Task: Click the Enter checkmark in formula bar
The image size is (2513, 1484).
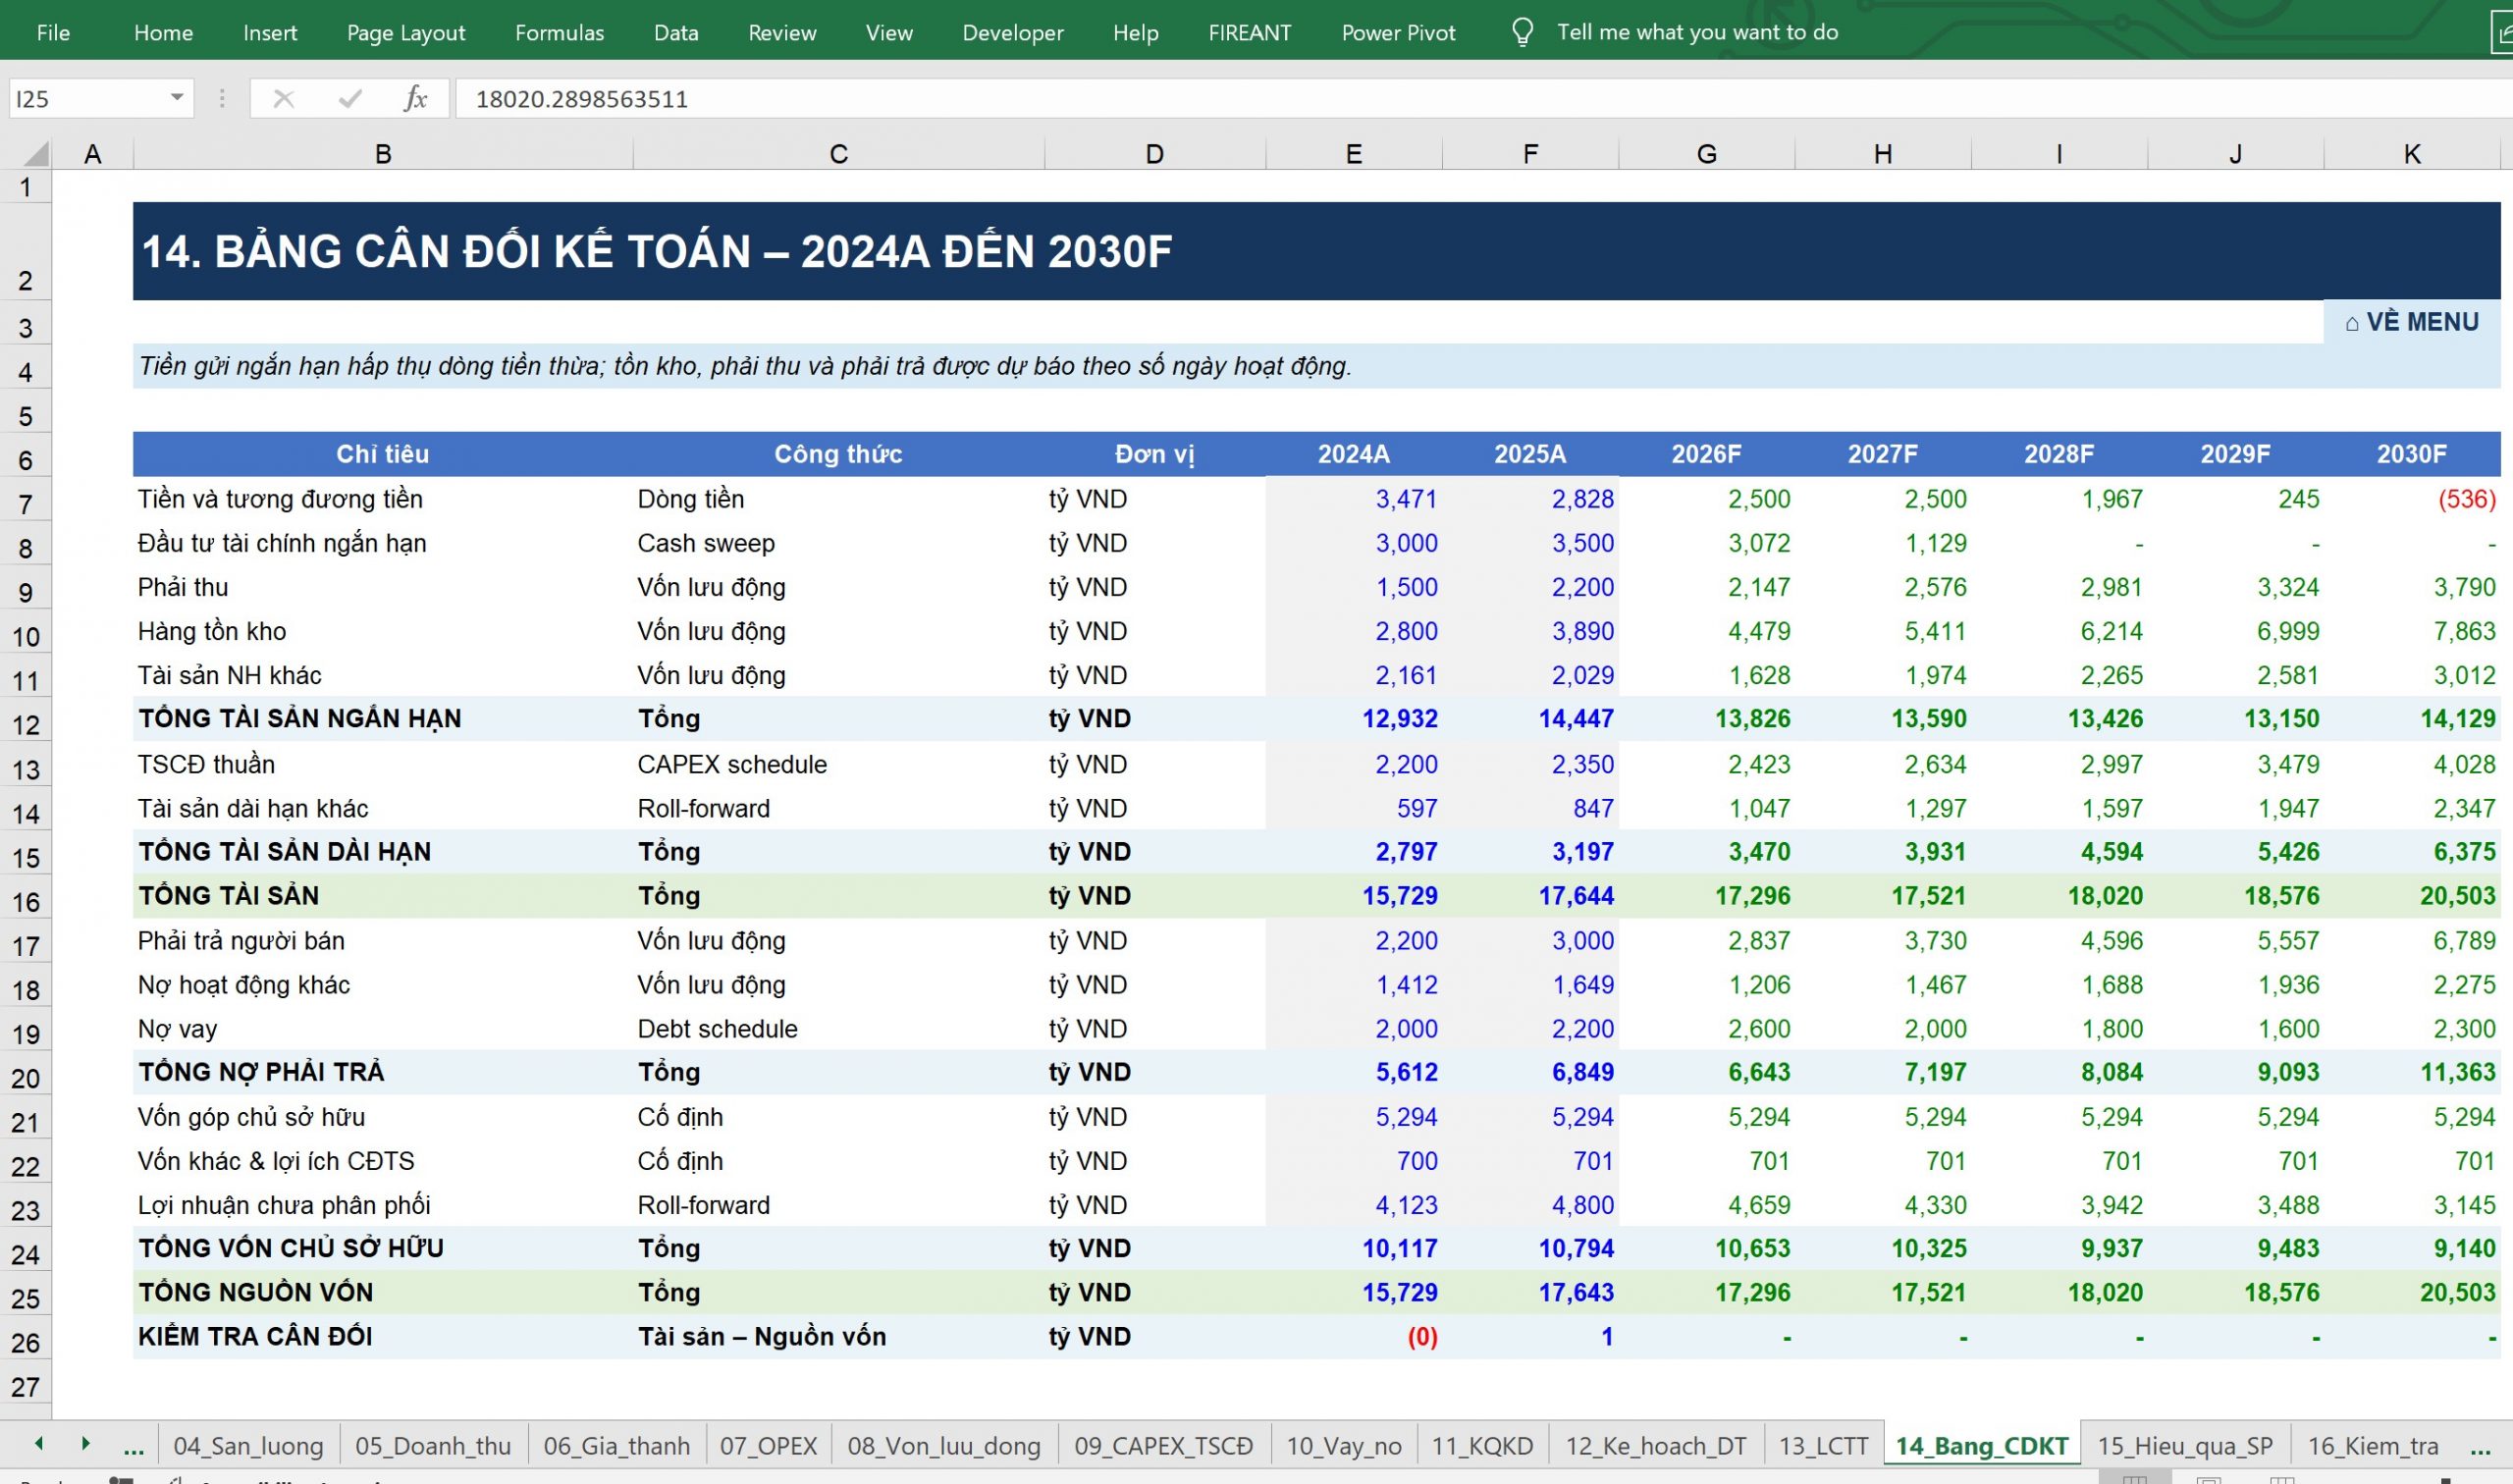Action: (x=350, y=99)
